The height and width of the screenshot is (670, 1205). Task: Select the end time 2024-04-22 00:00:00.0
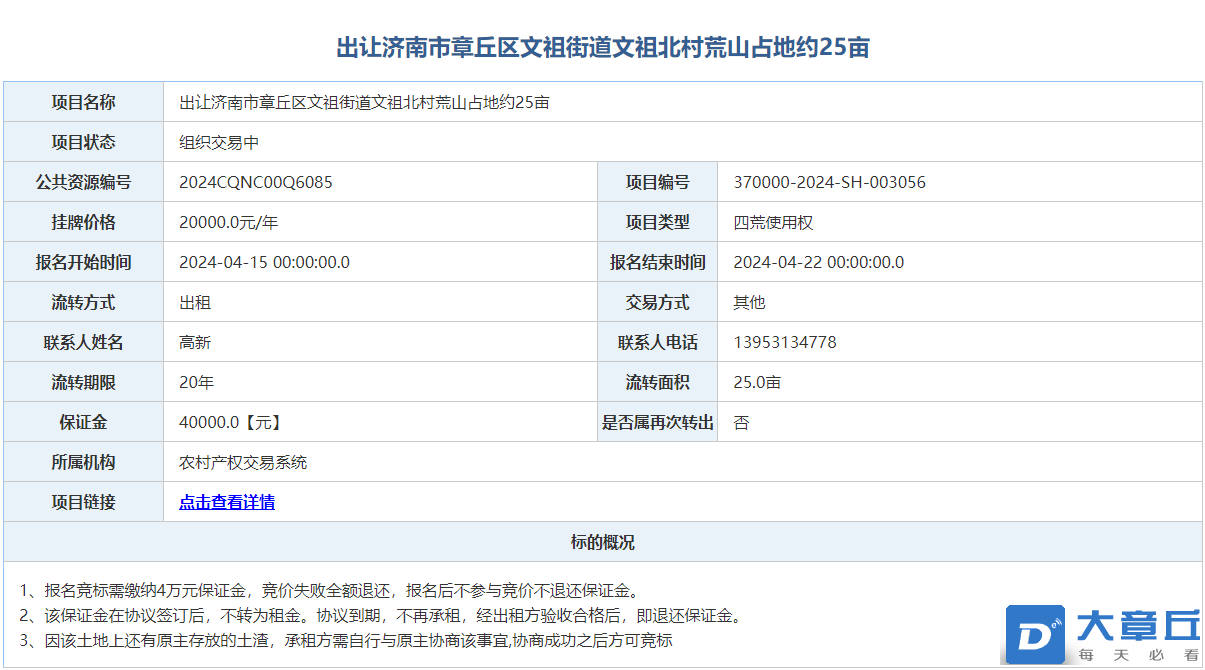pyautogui.click(x=819, y=262)
